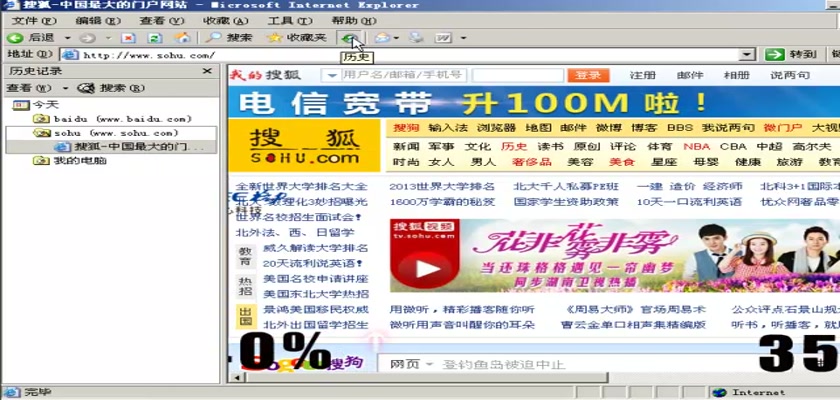
Task: Click the Refresh page toolbar icon
Action: (155, 38)
